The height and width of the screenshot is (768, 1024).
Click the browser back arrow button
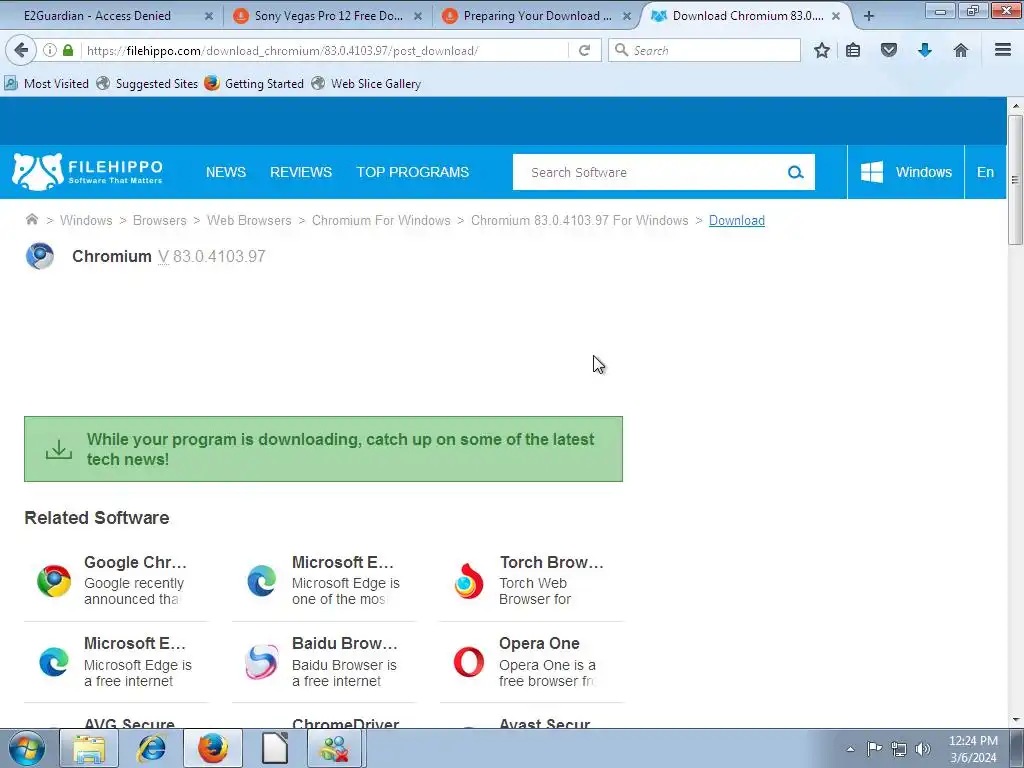21,50
